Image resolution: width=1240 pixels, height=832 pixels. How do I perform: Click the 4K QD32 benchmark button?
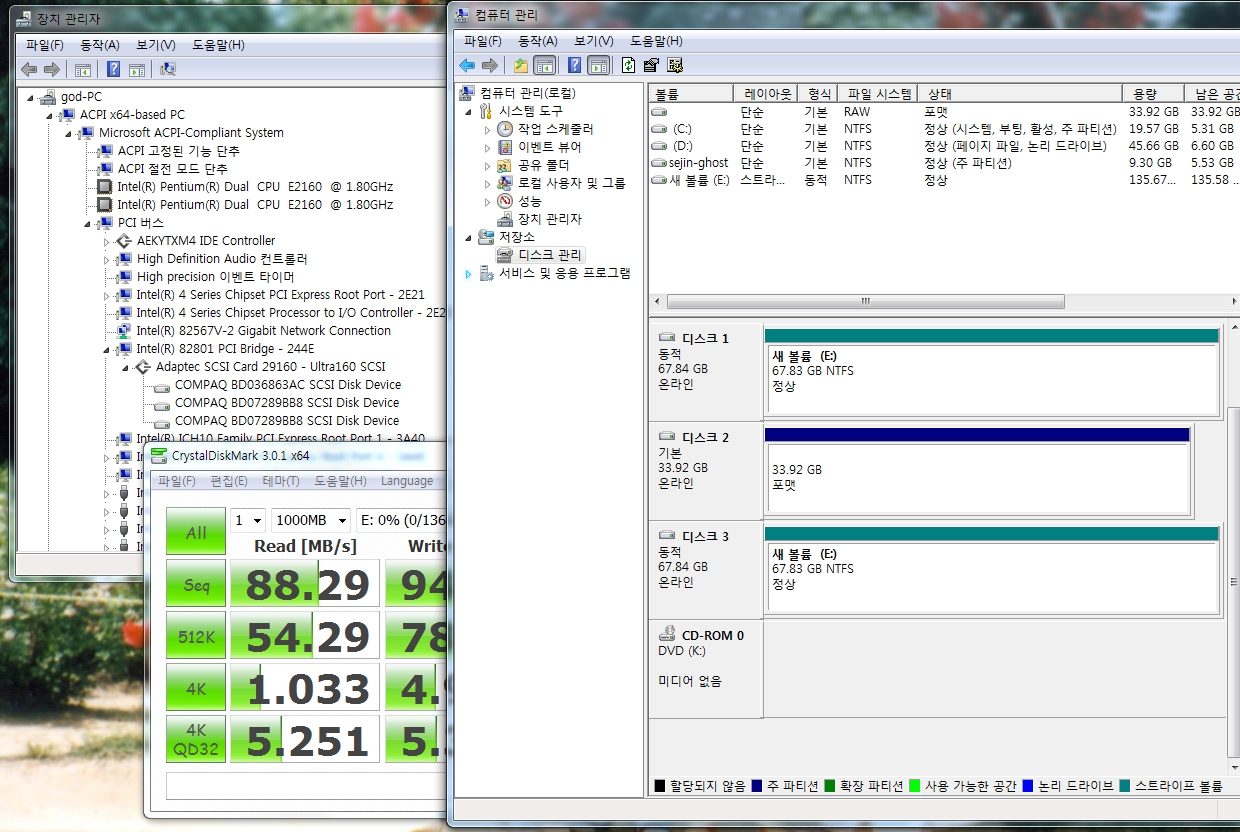[x=196, y=740]
